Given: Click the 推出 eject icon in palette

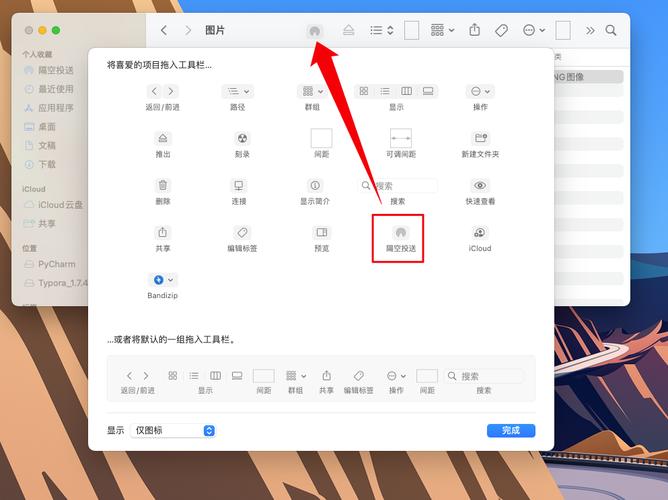Looking at the screenshot, I should point(163,138).
